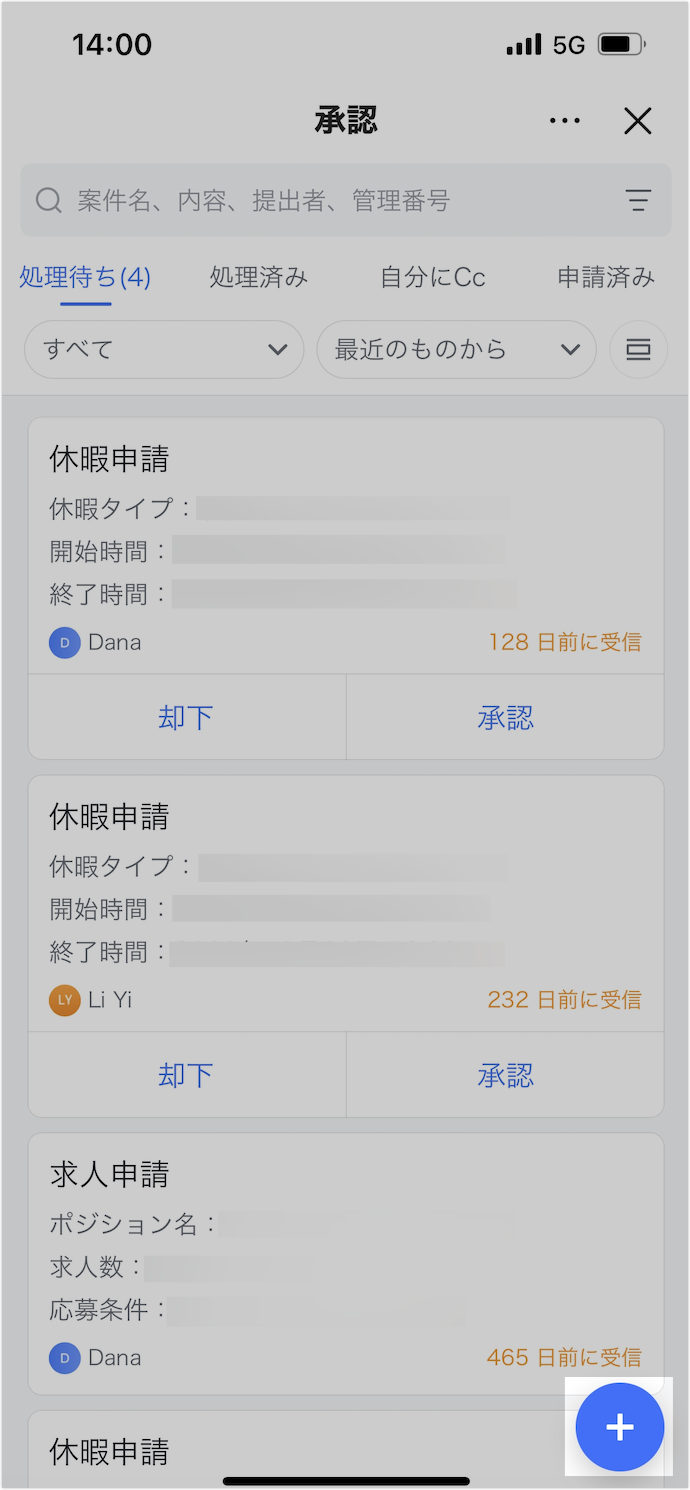Approve Dana's leave request with 承認
Screen dimensions: 690x1490
pos(505,717)
